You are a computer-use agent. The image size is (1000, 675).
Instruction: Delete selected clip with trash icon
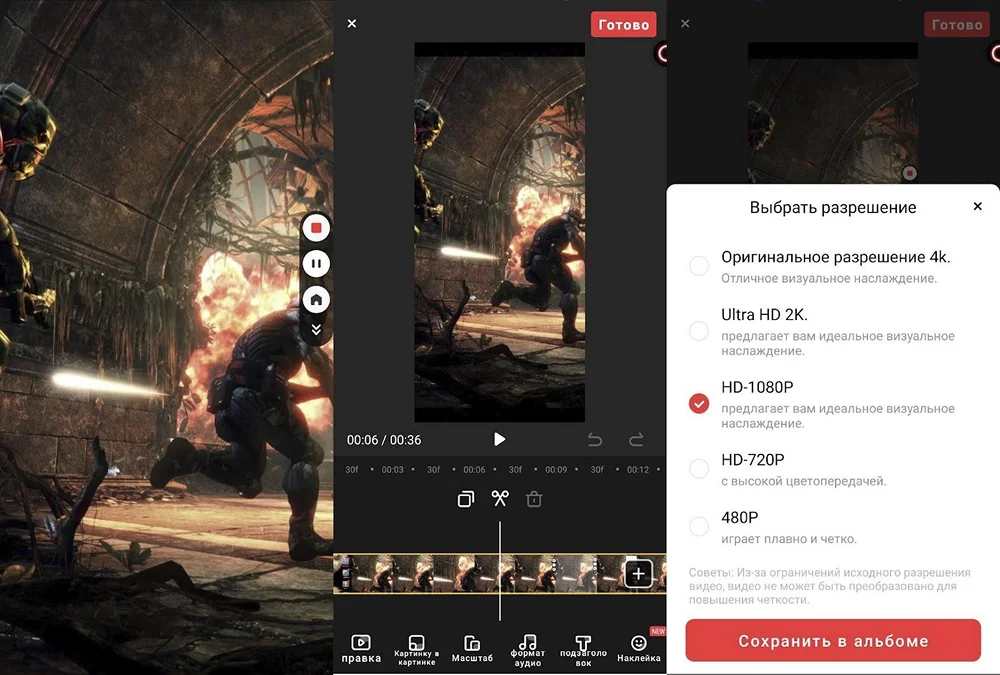[x=534, y=499]
